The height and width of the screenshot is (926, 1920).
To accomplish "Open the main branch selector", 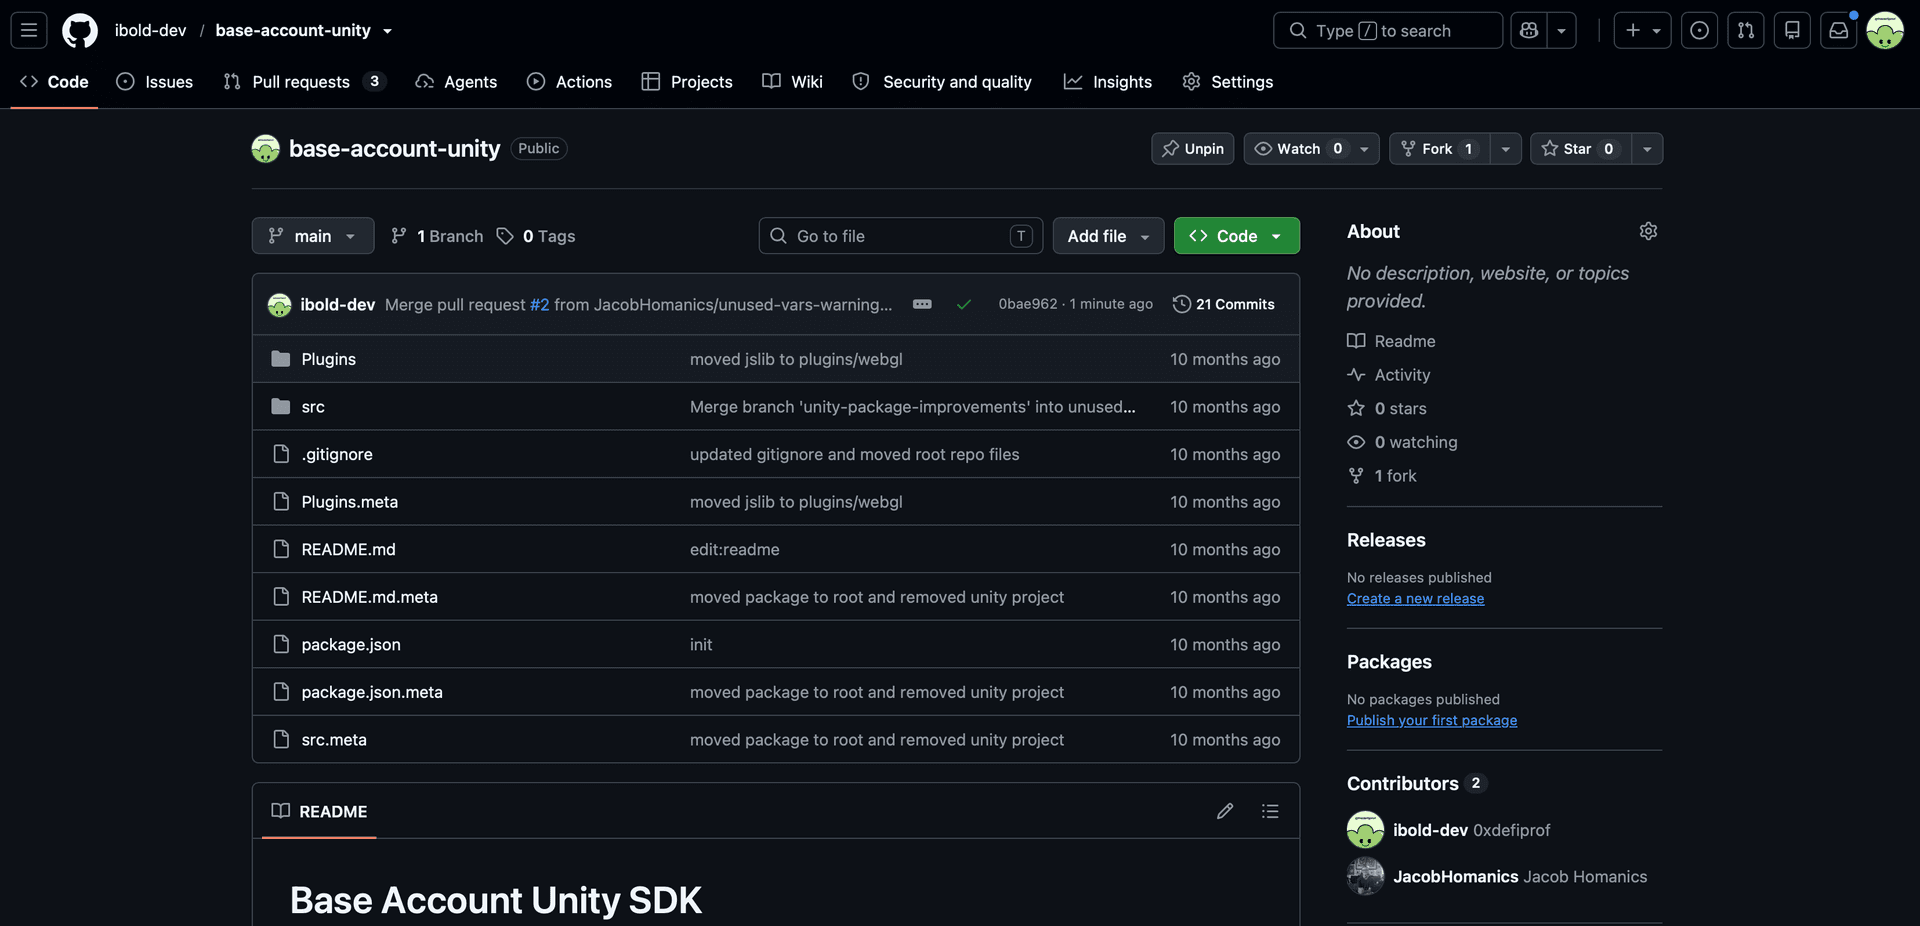I will pos(313,236).
